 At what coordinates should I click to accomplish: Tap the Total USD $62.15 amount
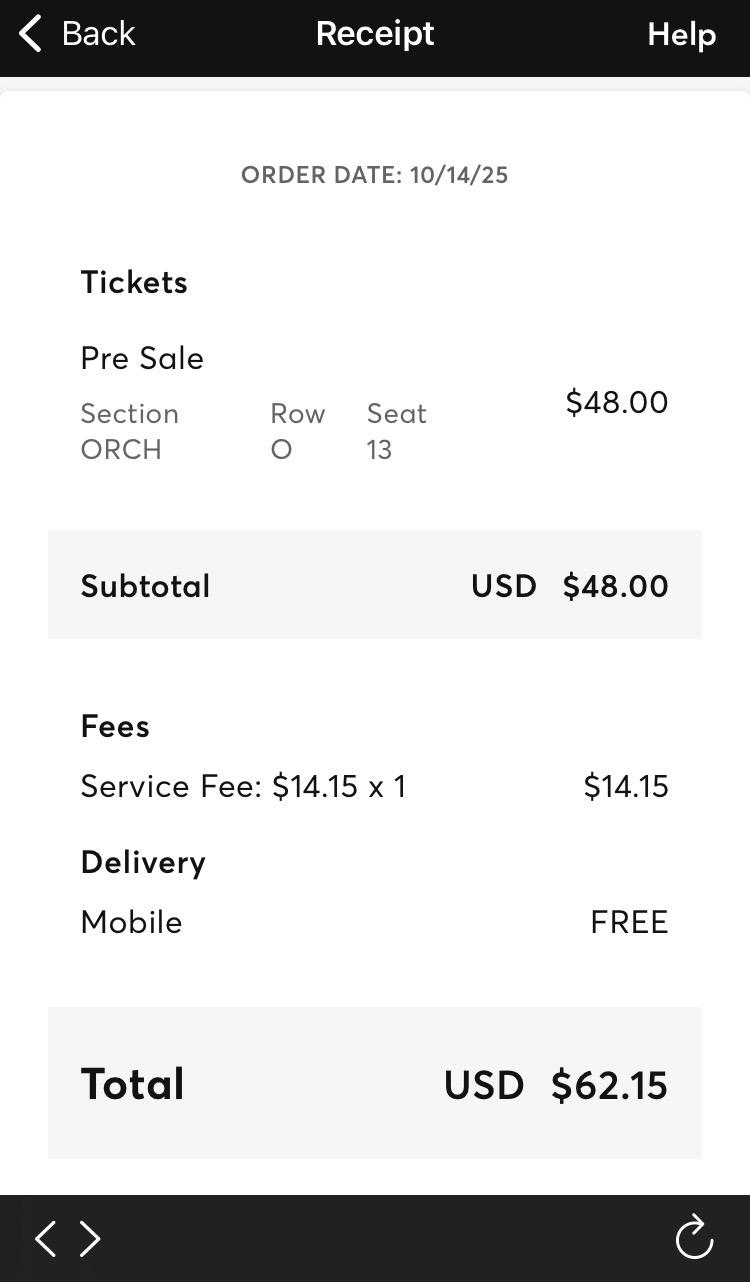[x=556, y=1085]
